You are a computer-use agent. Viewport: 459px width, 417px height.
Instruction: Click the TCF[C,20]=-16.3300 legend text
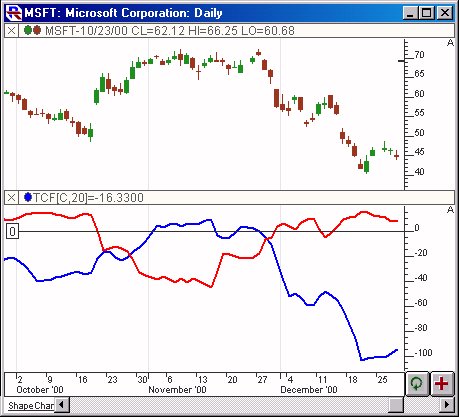pyautogui.click(x=88, y=198)
